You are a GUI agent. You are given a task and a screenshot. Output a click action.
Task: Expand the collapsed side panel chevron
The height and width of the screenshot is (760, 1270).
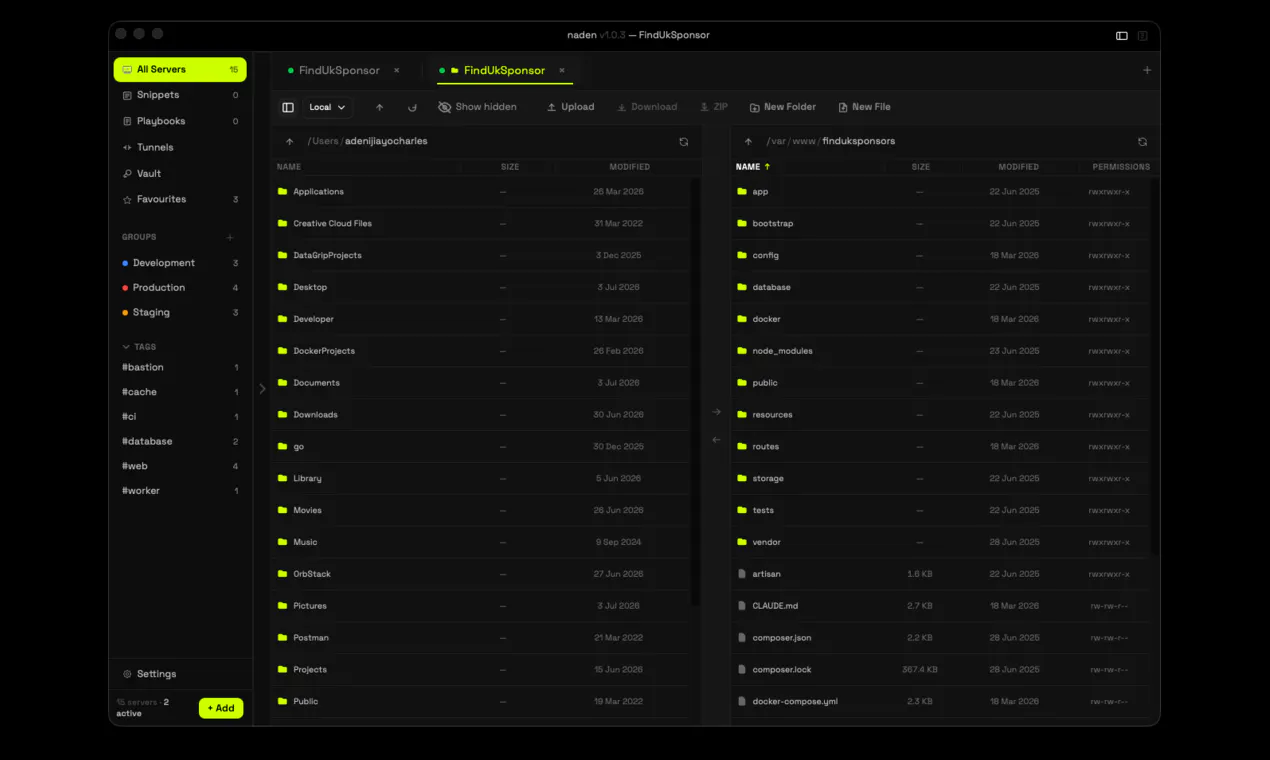262,389
